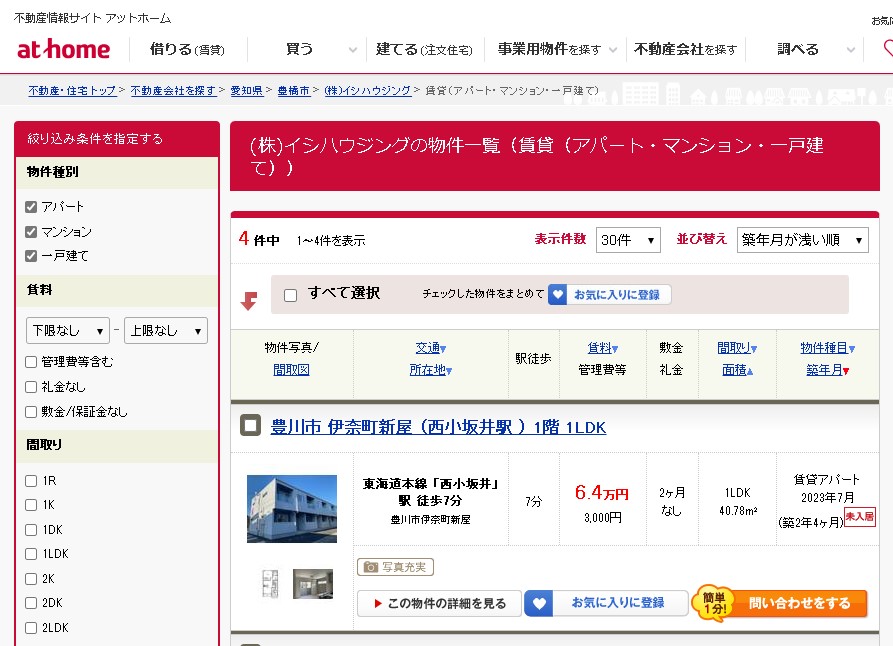Sort by 面積 ascending arrow
The width and height of the screenshot is (893, 646).
(x=750, y=370)
